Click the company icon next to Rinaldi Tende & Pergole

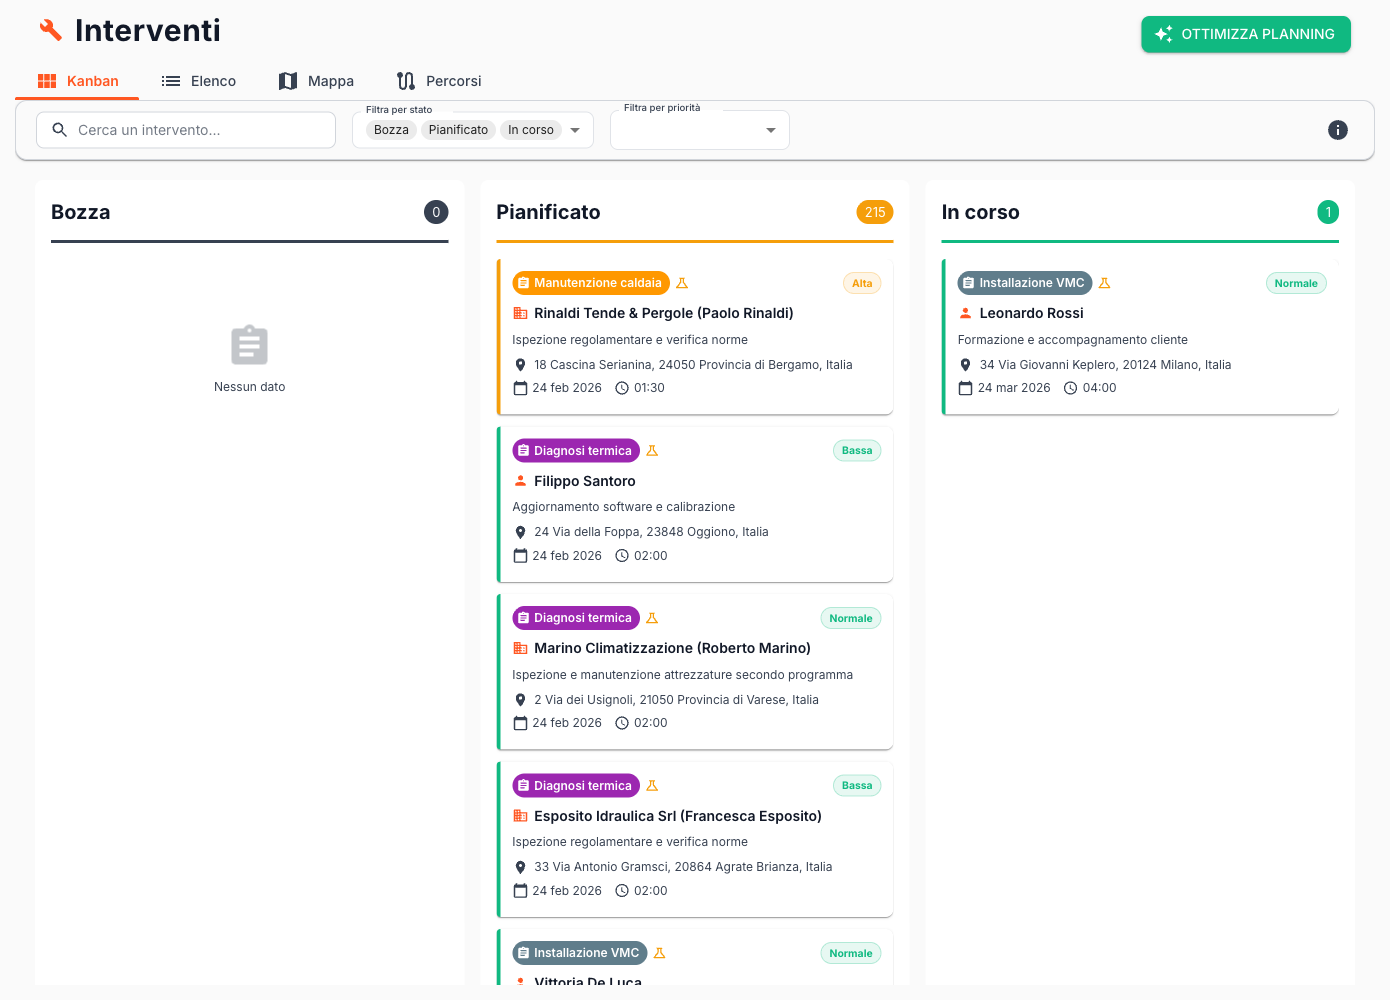pyautogui.click(x=520, y=313)
